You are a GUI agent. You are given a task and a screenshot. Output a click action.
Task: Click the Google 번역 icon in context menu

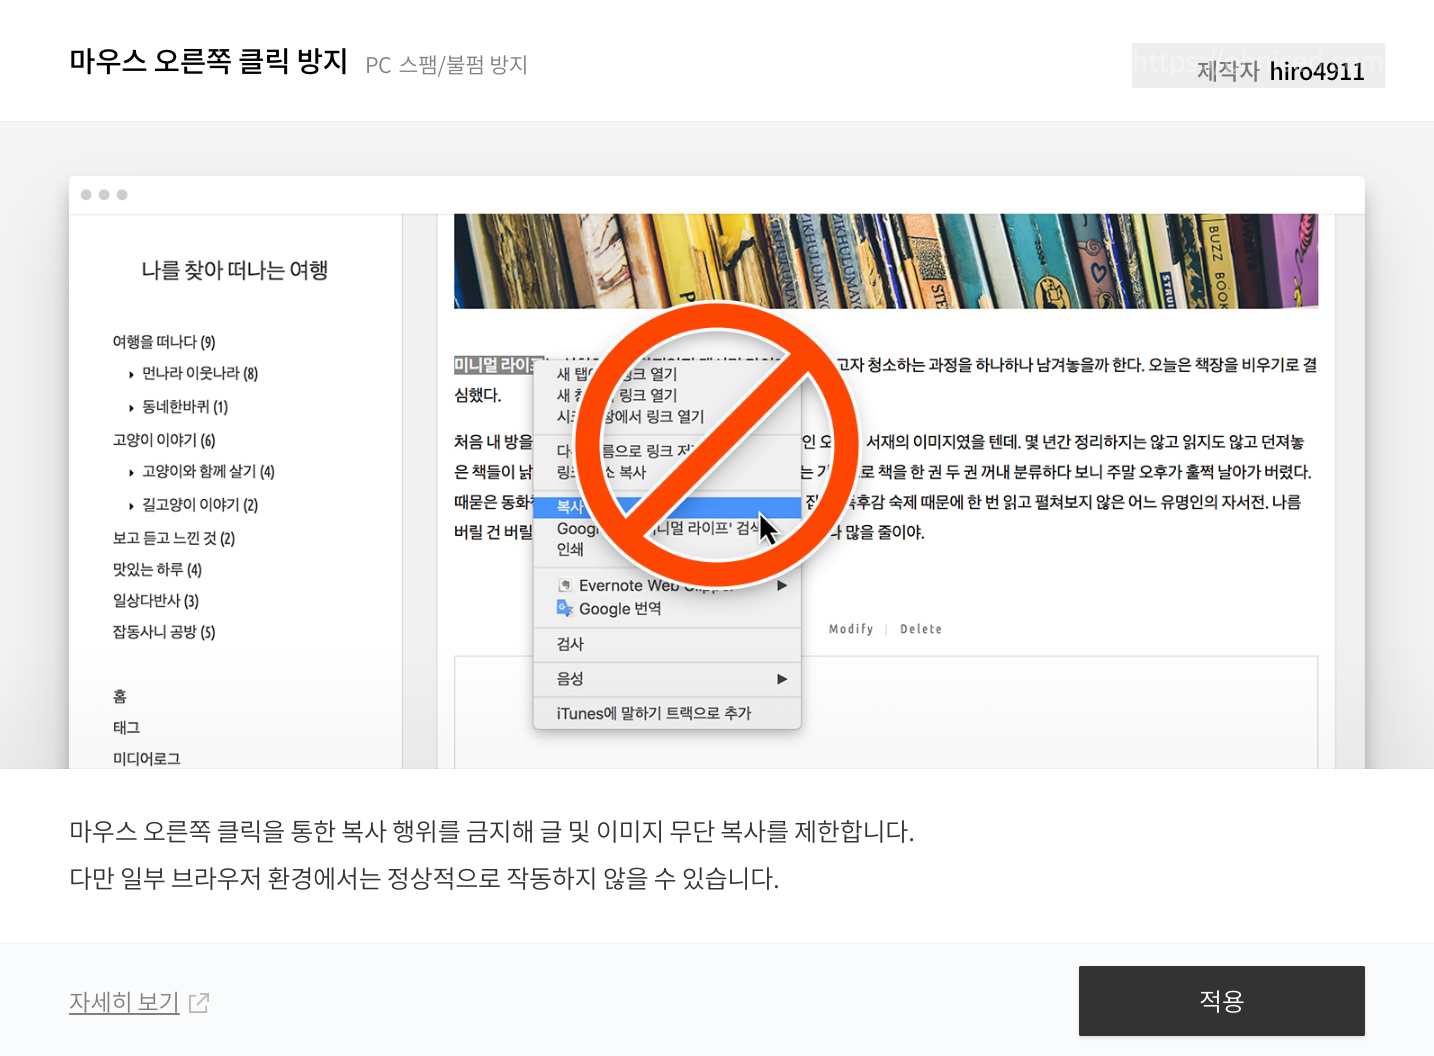tap(565, 608)
